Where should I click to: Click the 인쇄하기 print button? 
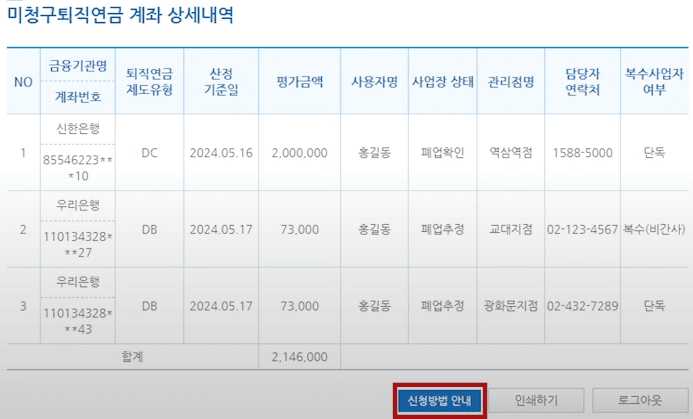coord(536,400)
